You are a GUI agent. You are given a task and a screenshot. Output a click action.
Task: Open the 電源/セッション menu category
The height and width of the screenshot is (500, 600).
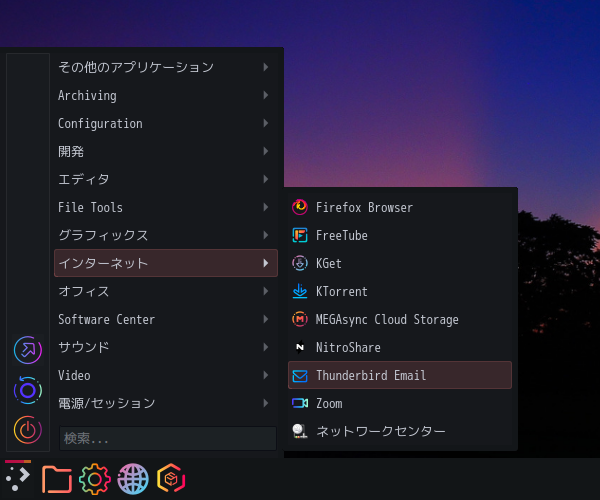click(166, 403)
